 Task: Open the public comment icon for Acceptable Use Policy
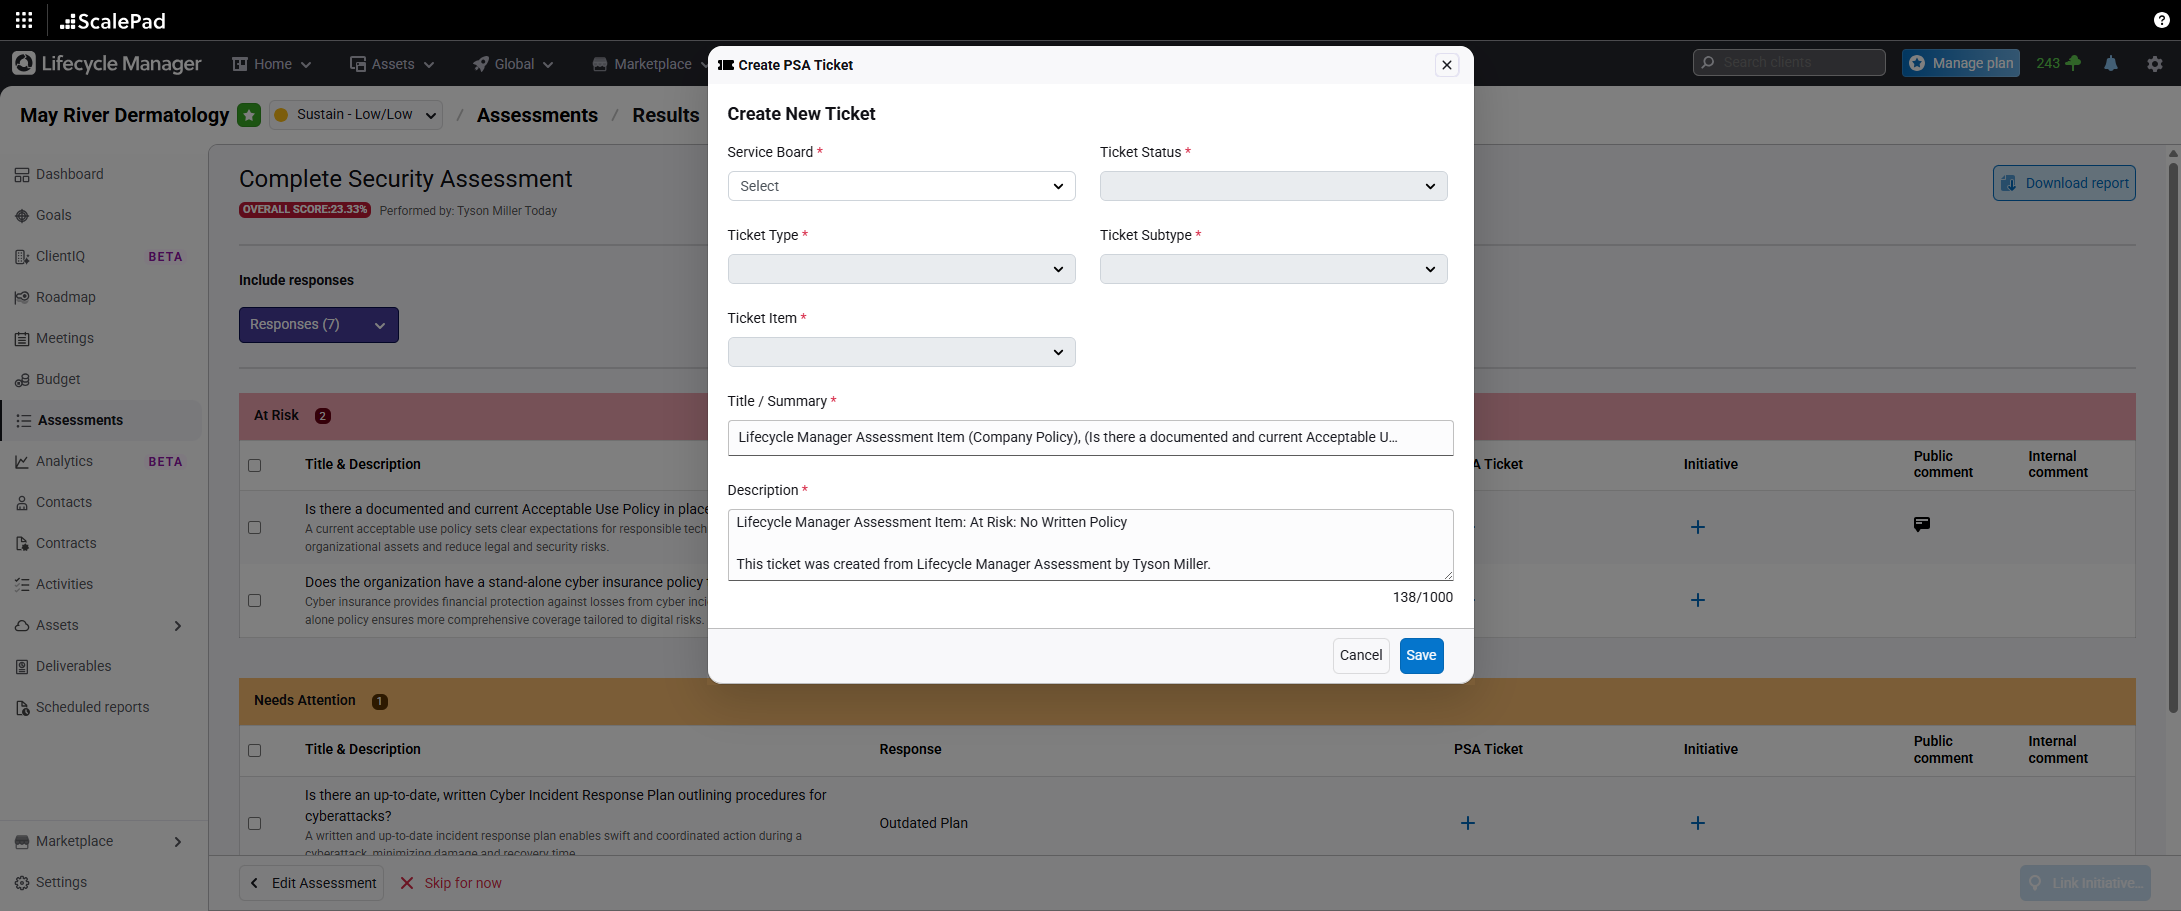(x=1921, y=524)
